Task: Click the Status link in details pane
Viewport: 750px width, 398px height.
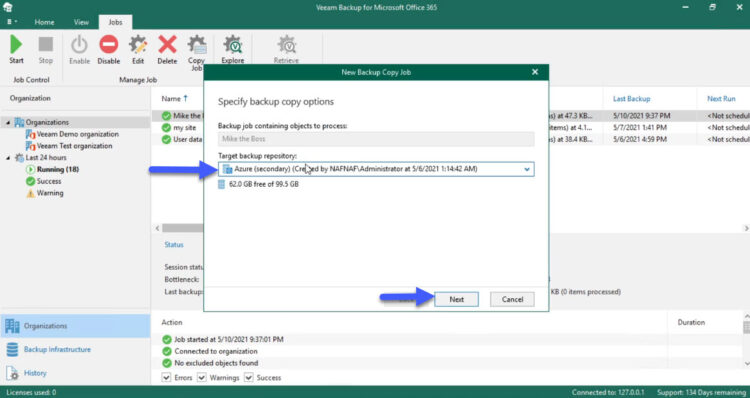Action: (174, 244)
